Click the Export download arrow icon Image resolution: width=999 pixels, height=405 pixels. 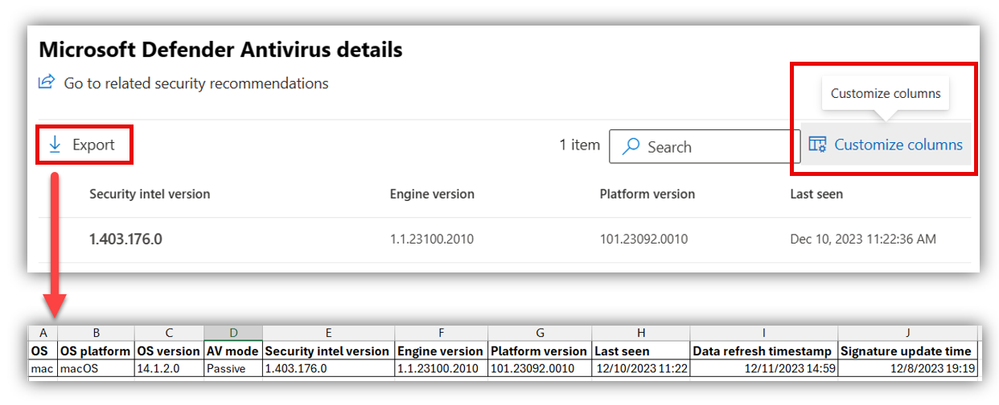click(55, 145)
